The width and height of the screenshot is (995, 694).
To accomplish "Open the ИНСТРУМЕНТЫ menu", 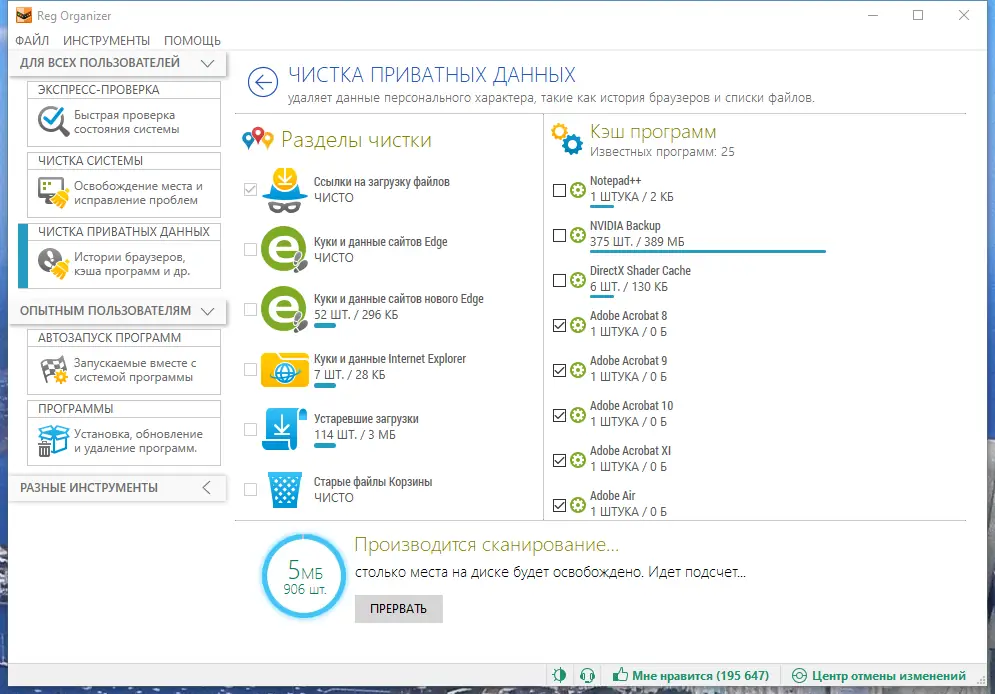I will pyautogui.click(x=106, y=41).
